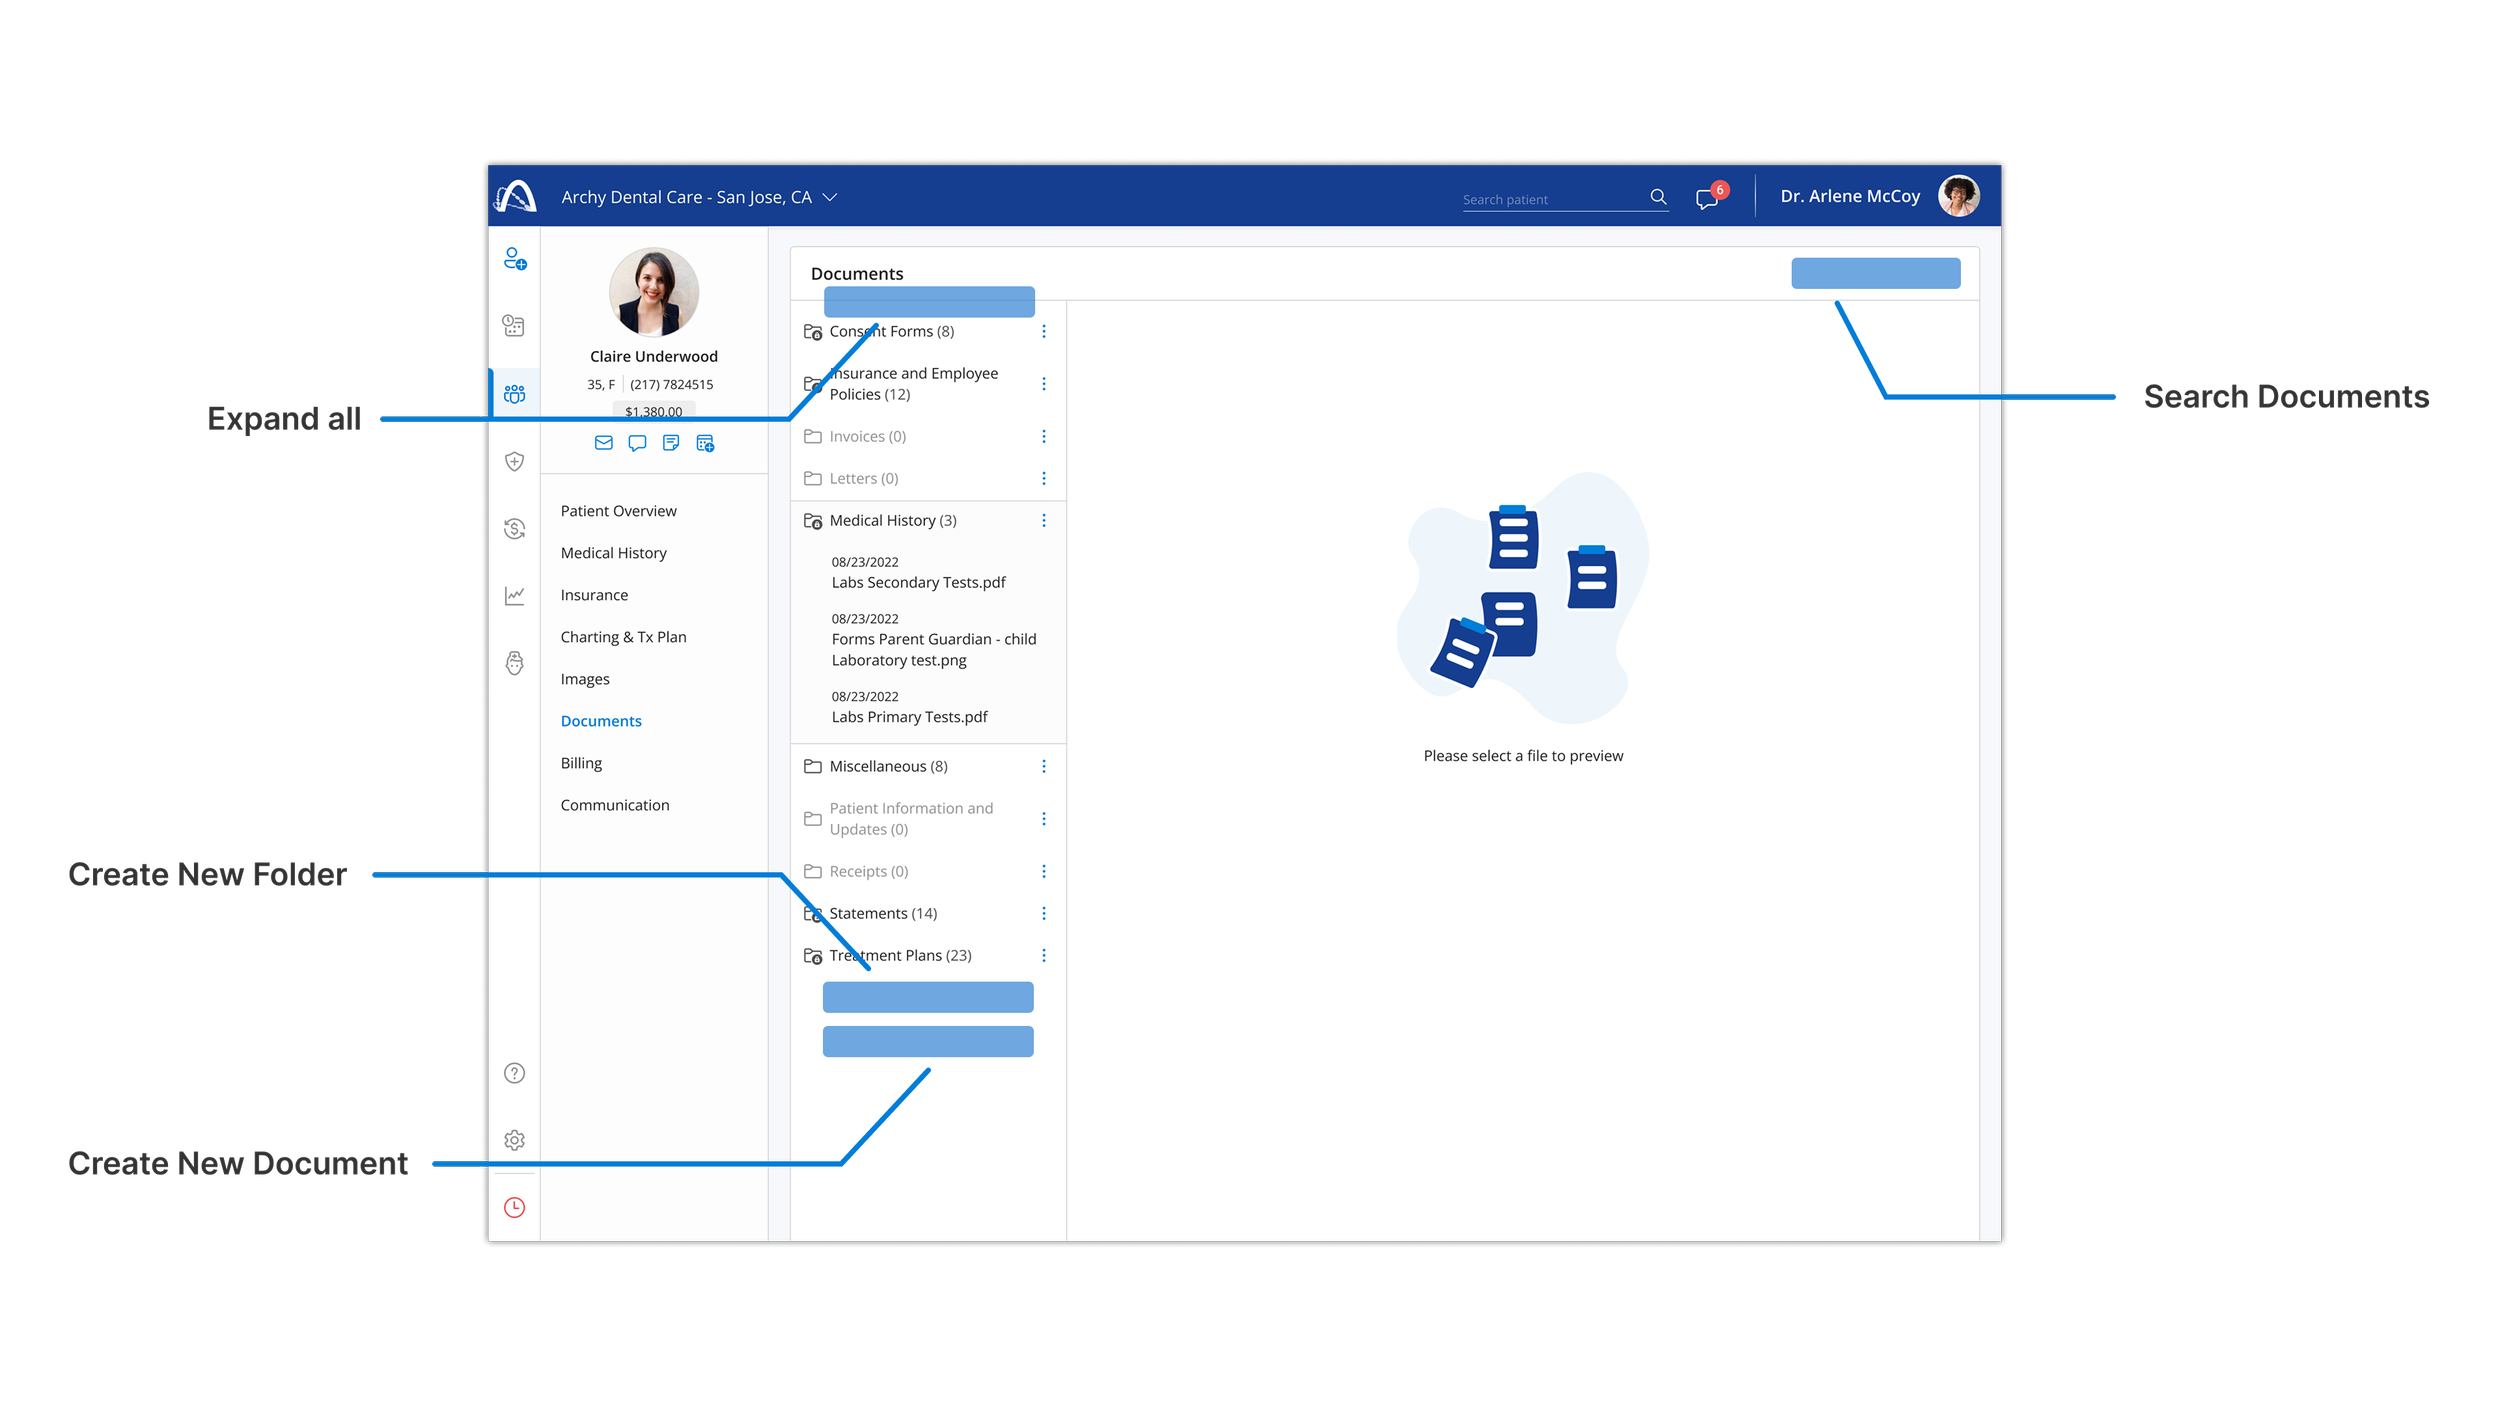Collapse the Medical History folder
This screenshot has height=1406, width=2500.
point(892,520)
